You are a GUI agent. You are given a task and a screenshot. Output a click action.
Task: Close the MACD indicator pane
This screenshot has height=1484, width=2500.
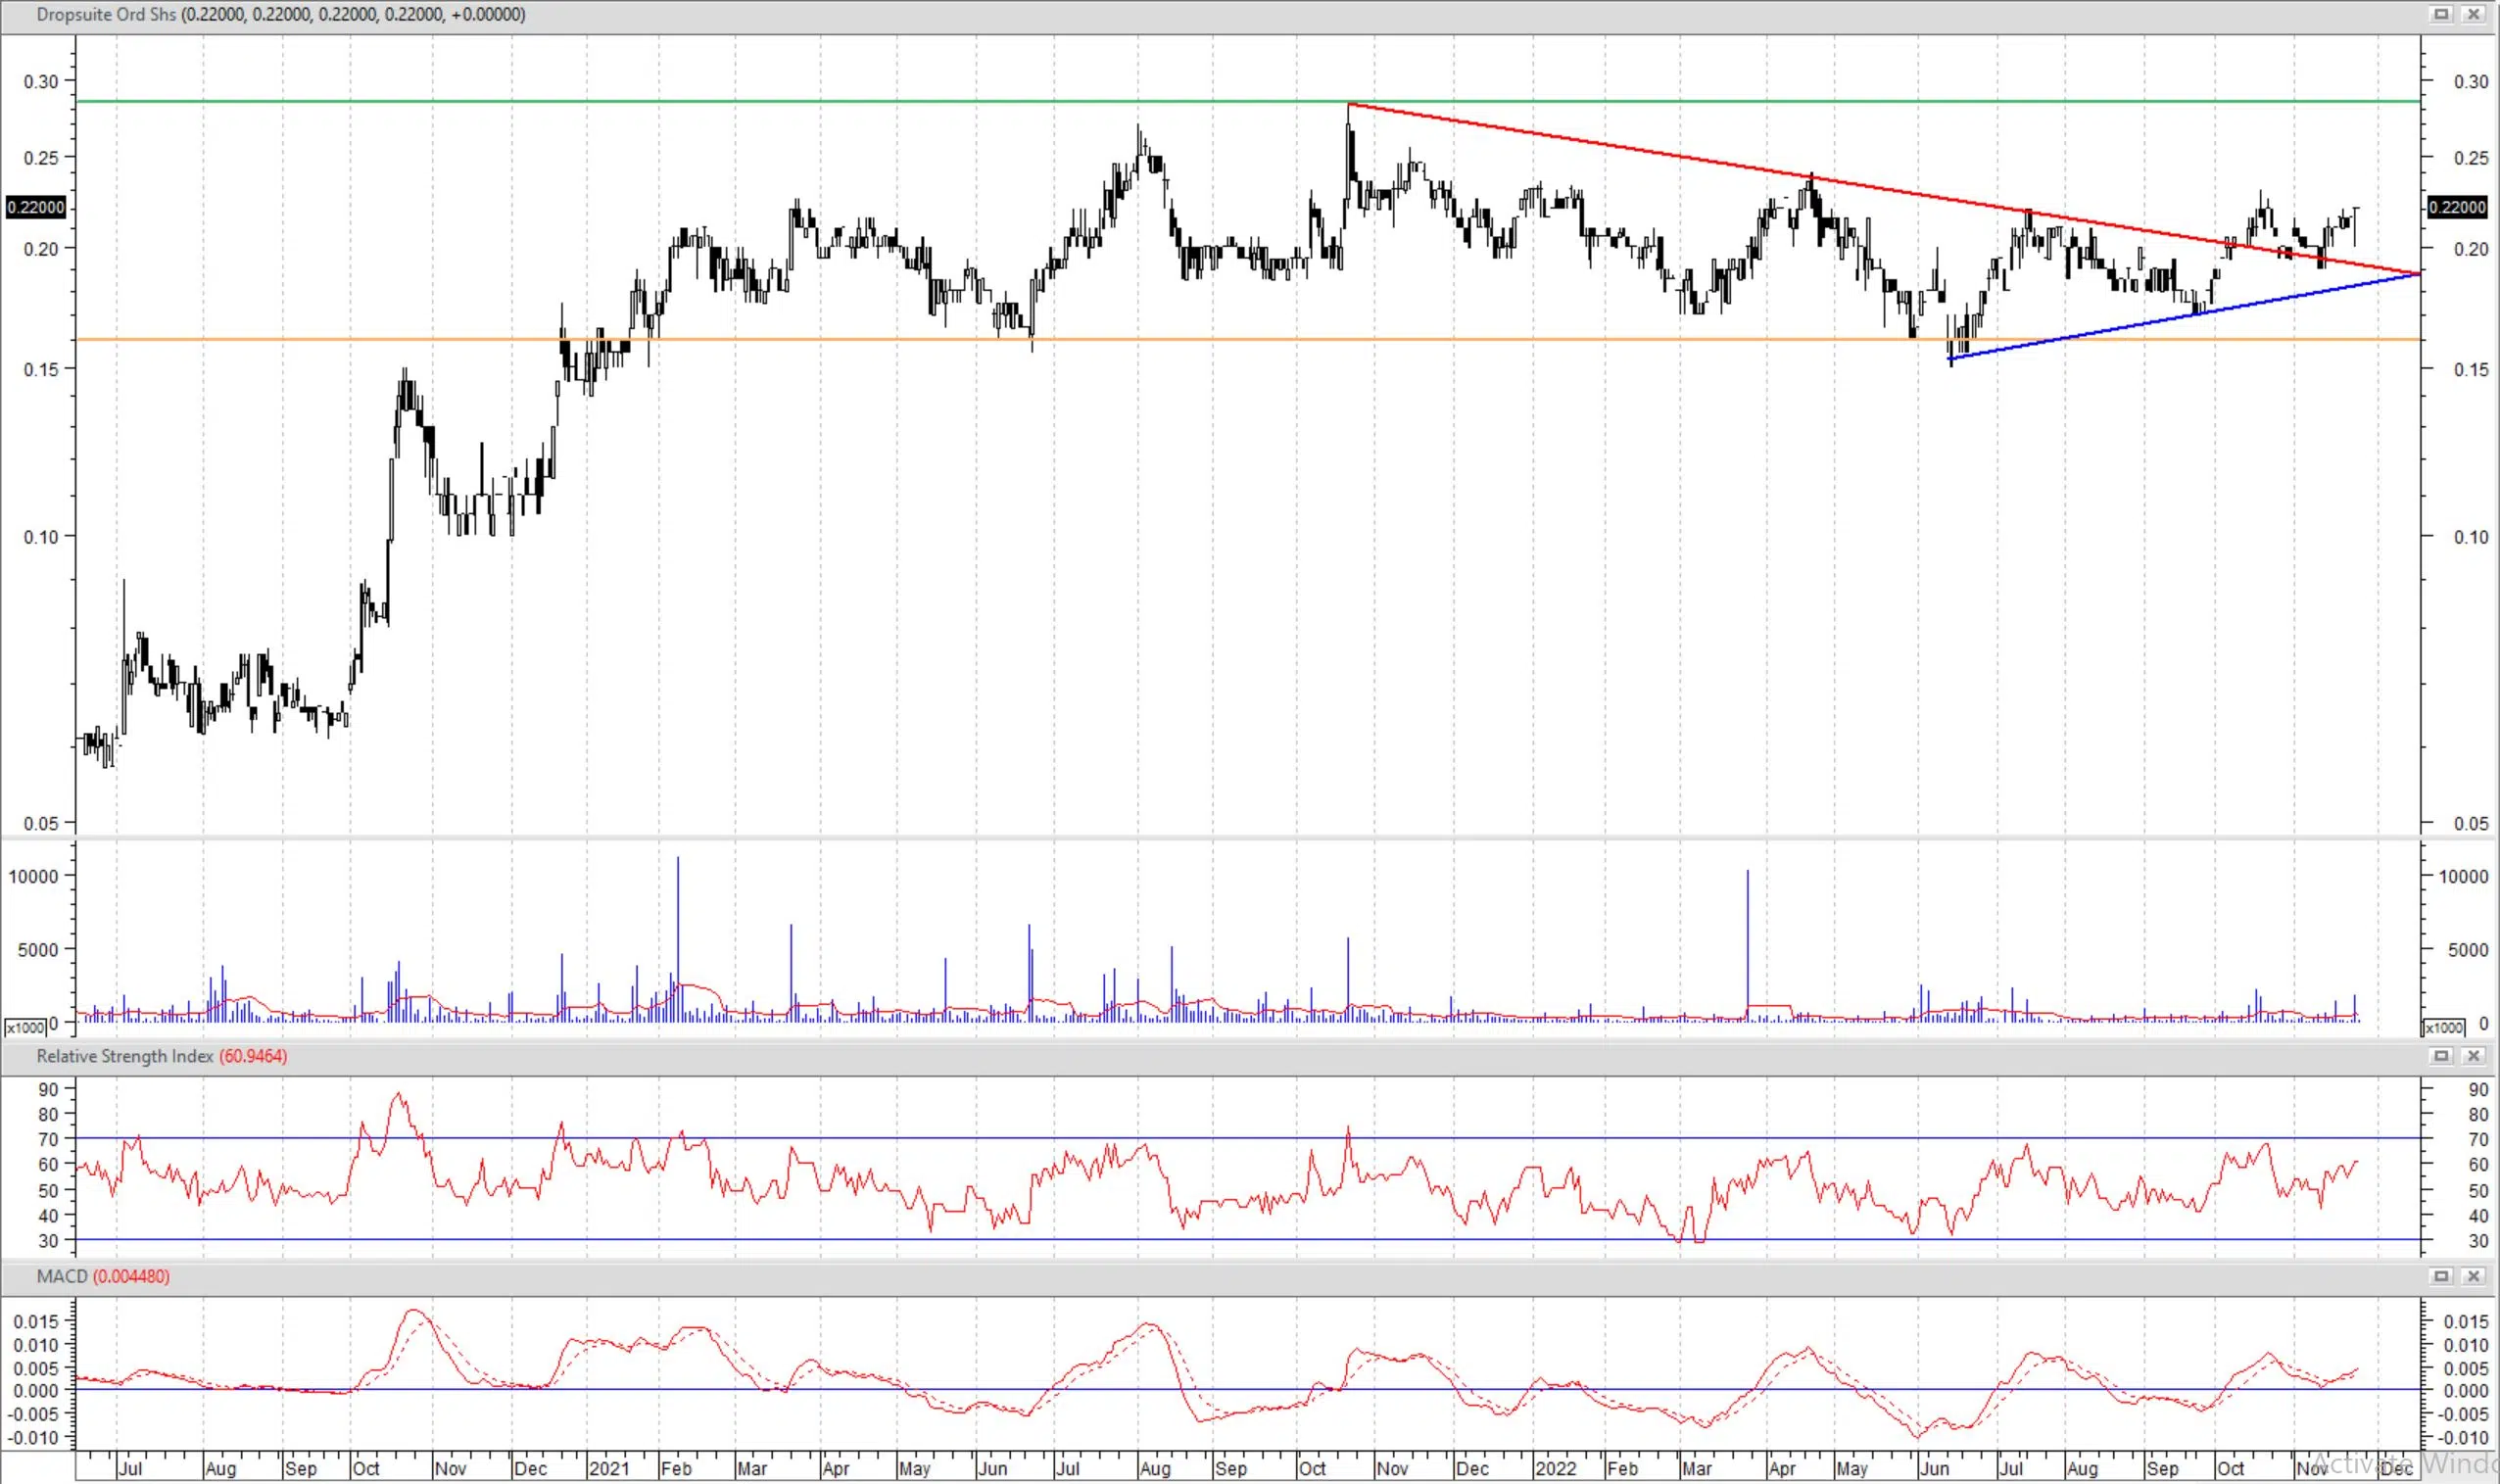[2473, 1276]
